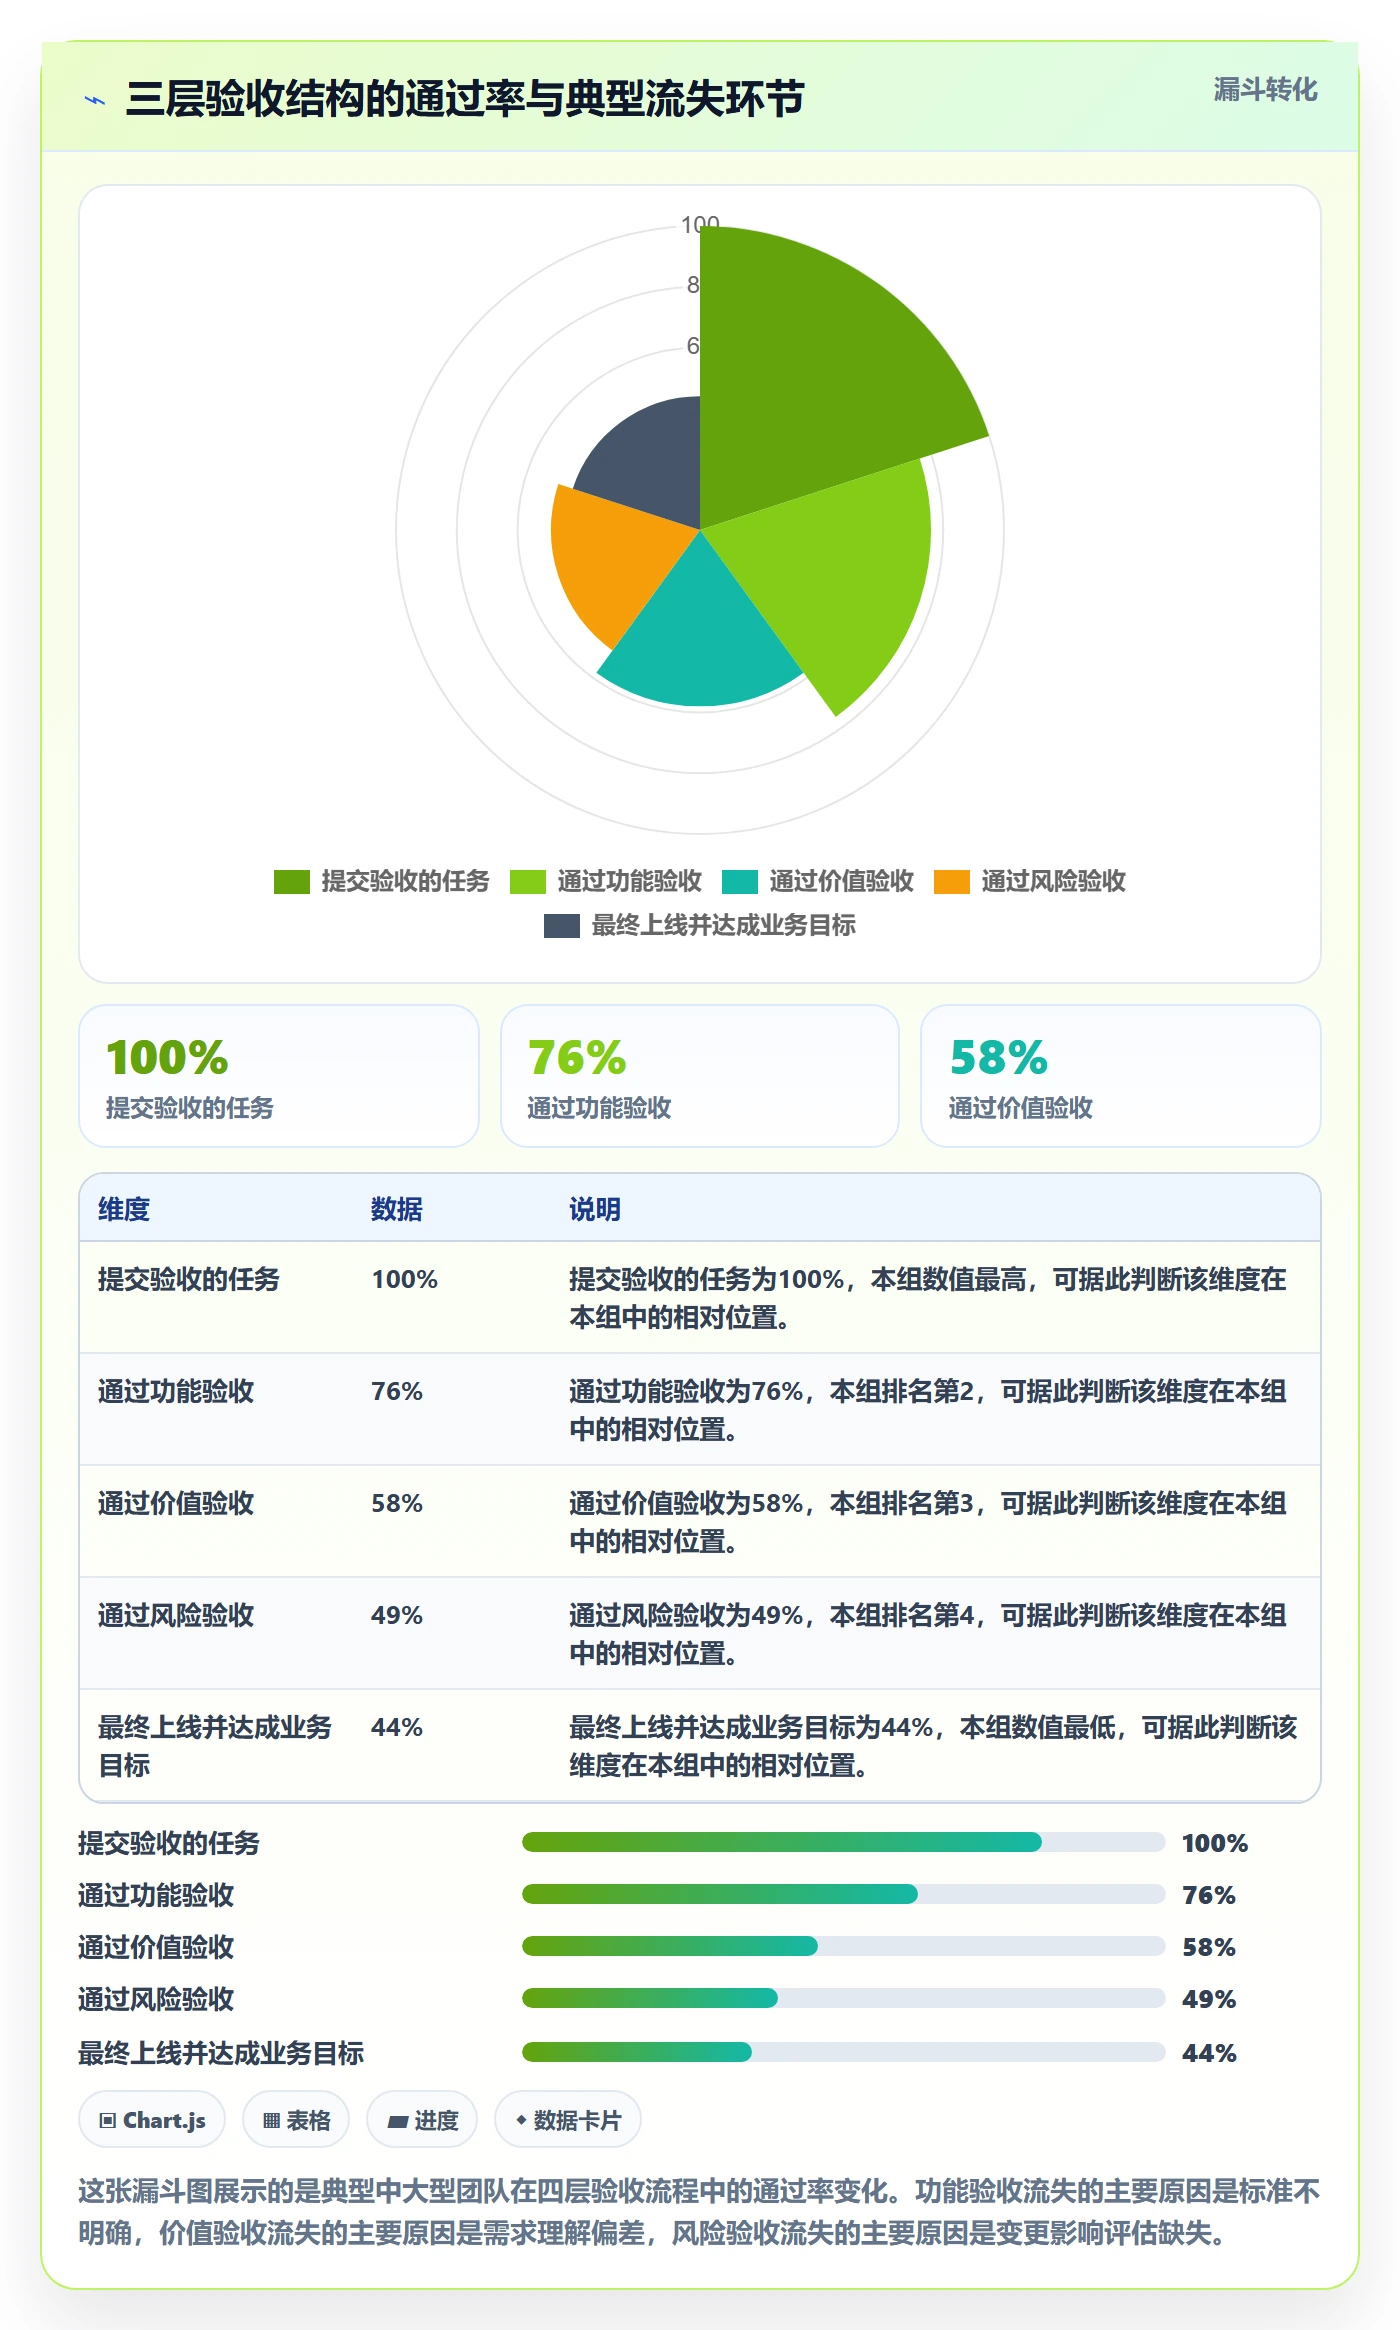Toggle the 通过功能验收 legend item

(x=606, y=881)
